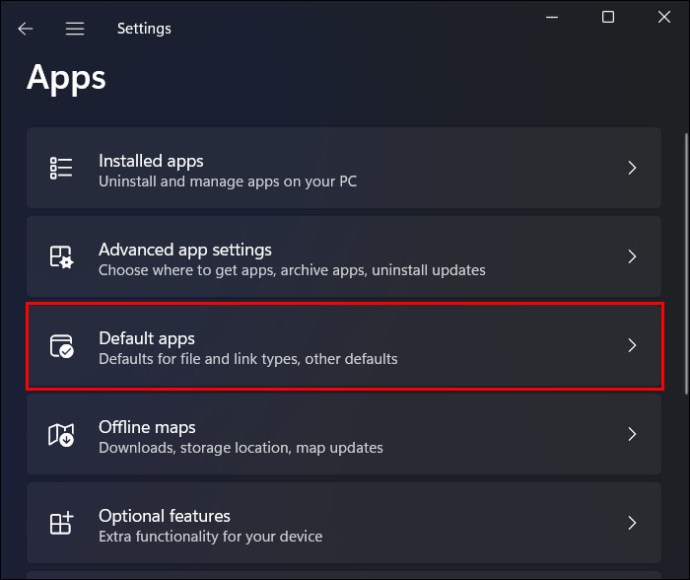Click the Advanced app settings icon
This screenshot has height=580, width=690.
click(61, 257)
